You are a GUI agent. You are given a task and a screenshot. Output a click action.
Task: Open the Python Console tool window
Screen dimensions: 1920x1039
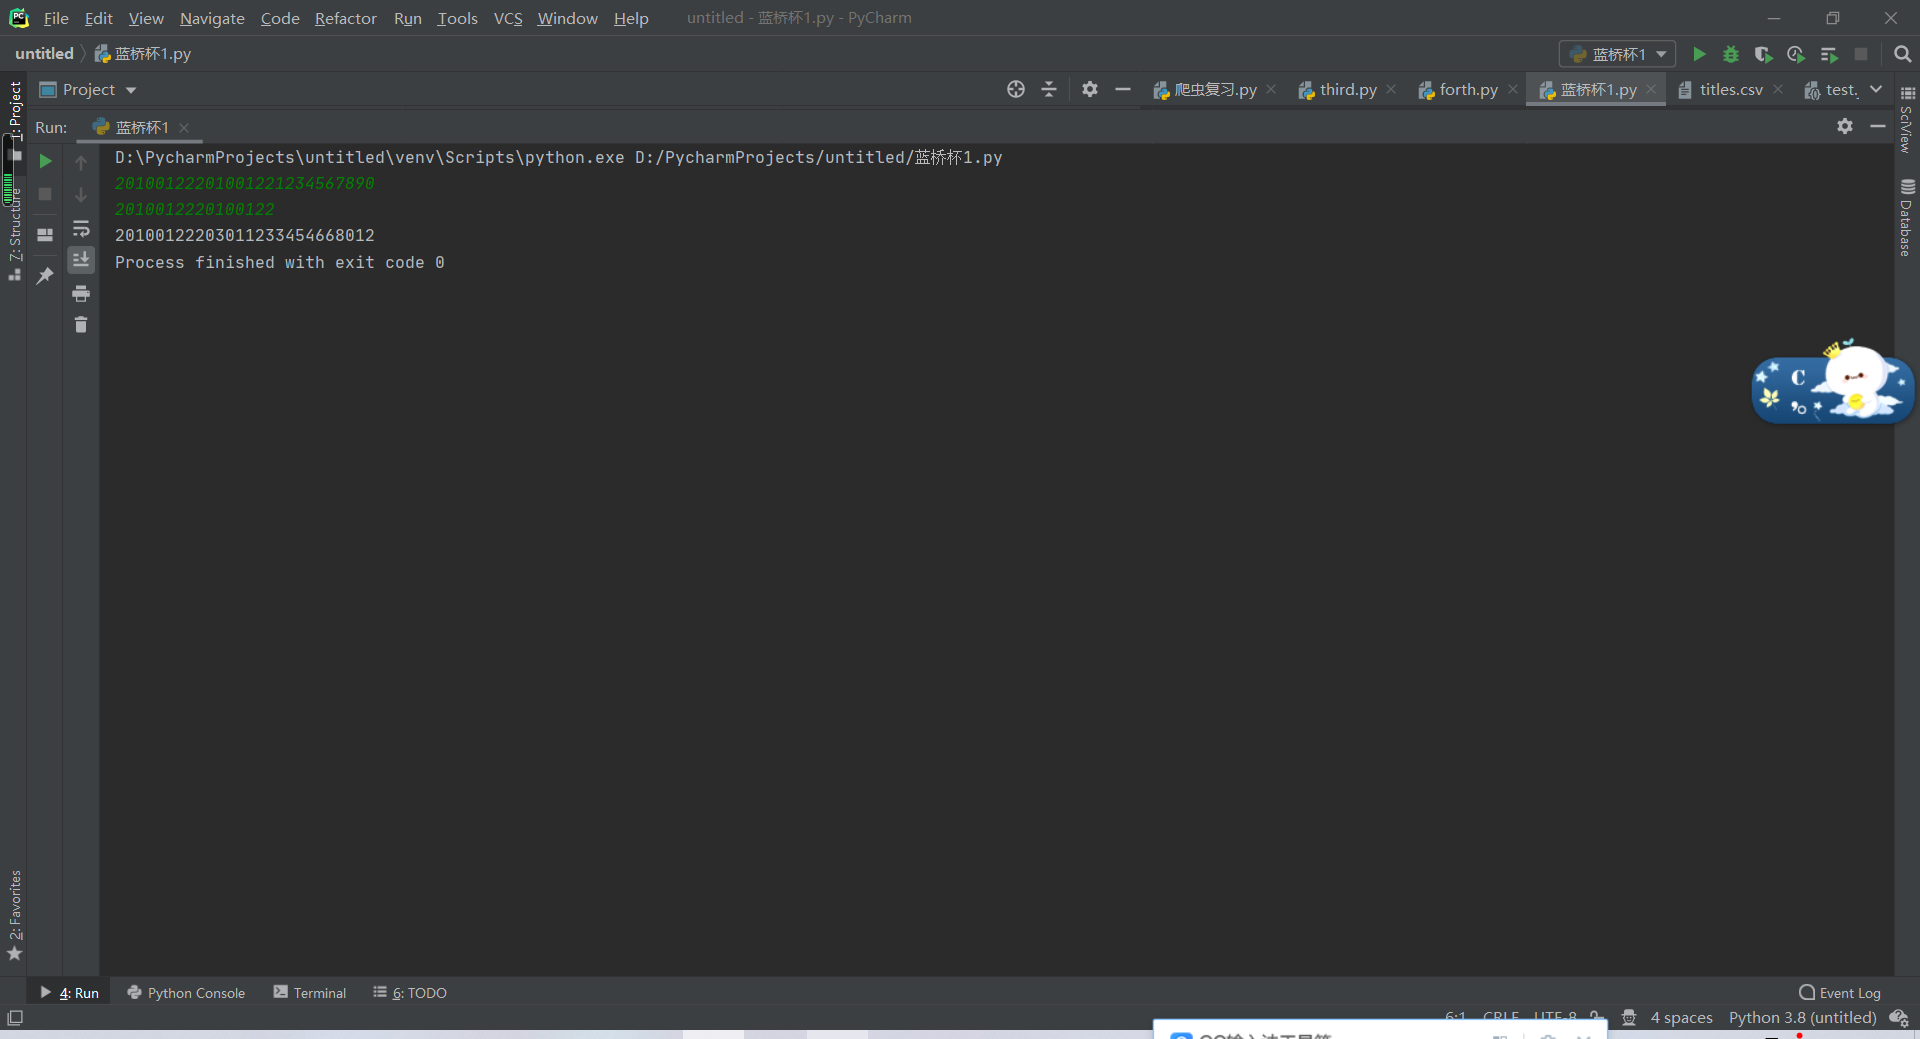pyautogui.click(x=195, y=992)
